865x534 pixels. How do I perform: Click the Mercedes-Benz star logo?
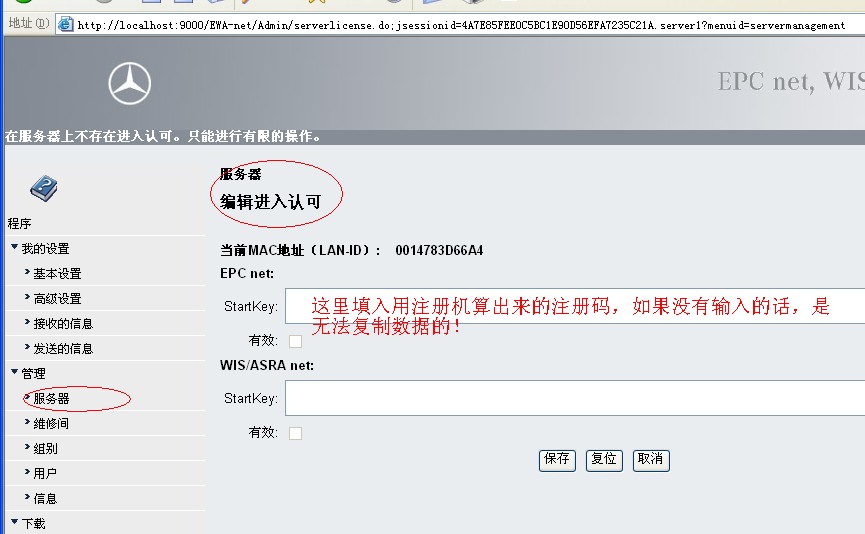[x=129, y=83]
